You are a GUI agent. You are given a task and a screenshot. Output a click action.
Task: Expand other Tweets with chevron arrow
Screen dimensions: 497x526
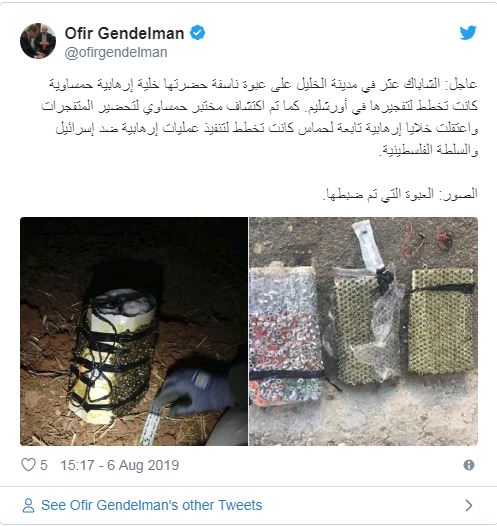point(469,505)
